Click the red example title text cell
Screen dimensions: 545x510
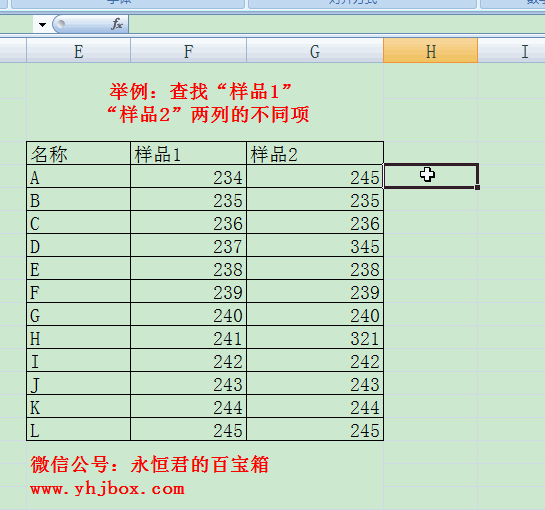click(x=205, y=103)
